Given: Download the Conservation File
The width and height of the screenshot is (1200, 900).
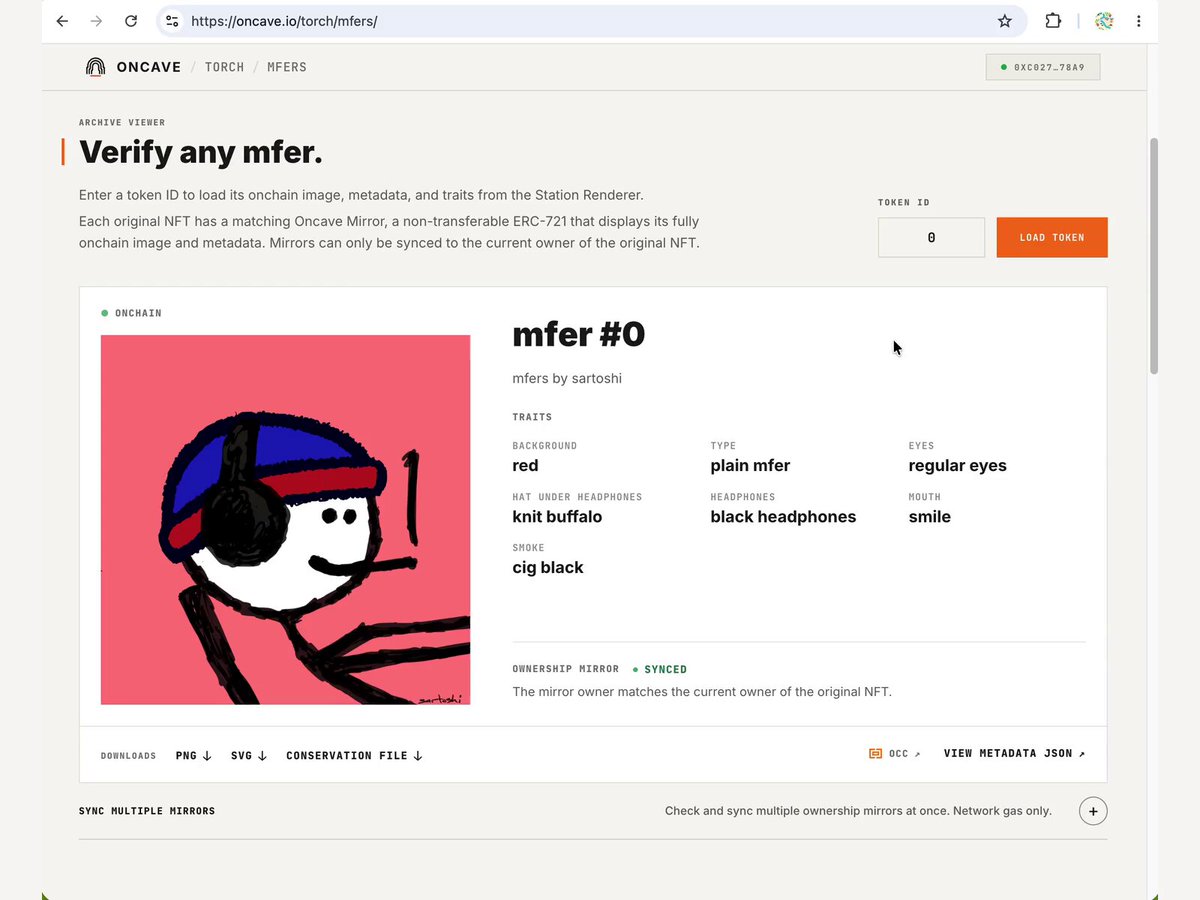Looking at the screenshot, I should tap(354, 756).
